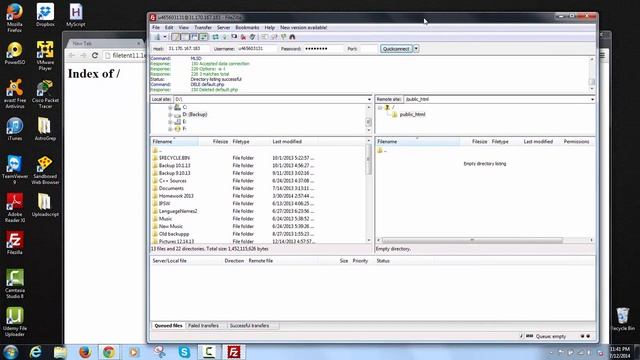
Task: Click the Disconnect from server icon
Action: (x=243, y=37)
